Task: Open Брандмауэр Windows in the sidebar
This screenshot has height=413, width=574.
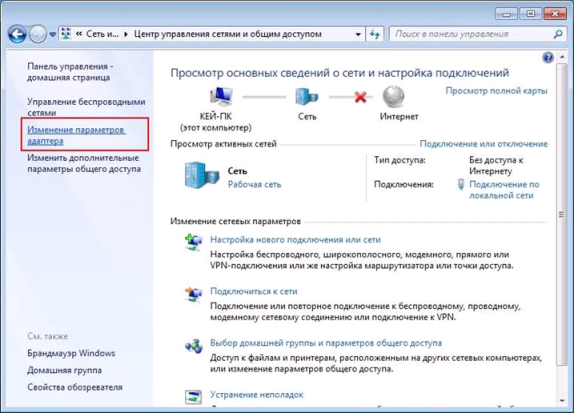Action: 71,353
